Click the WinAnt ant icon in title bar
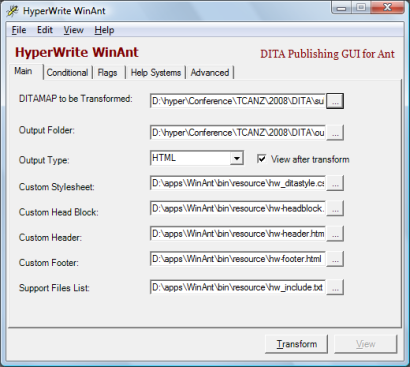Viewport: 410px width, 367px height. [12, 11]
